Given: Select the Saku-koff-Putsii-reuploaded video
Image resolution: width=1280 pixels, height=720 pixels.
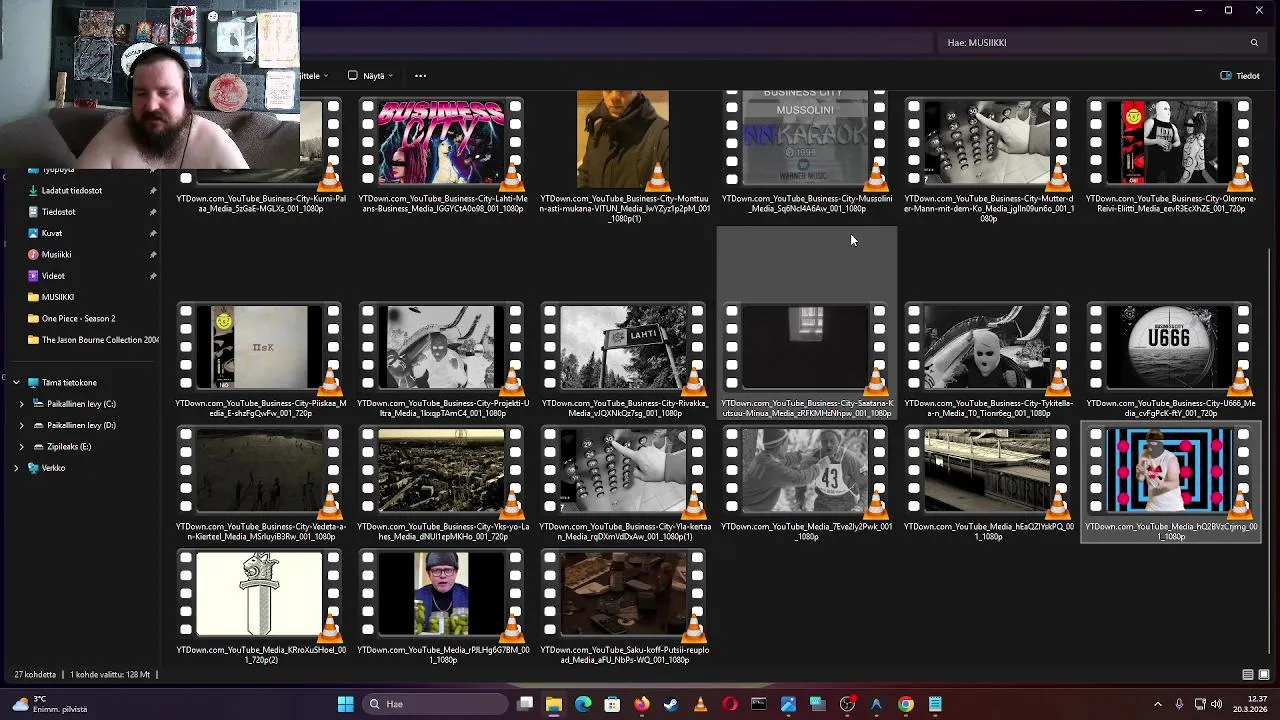Looking at the screenshot, I should coord(624,609).
